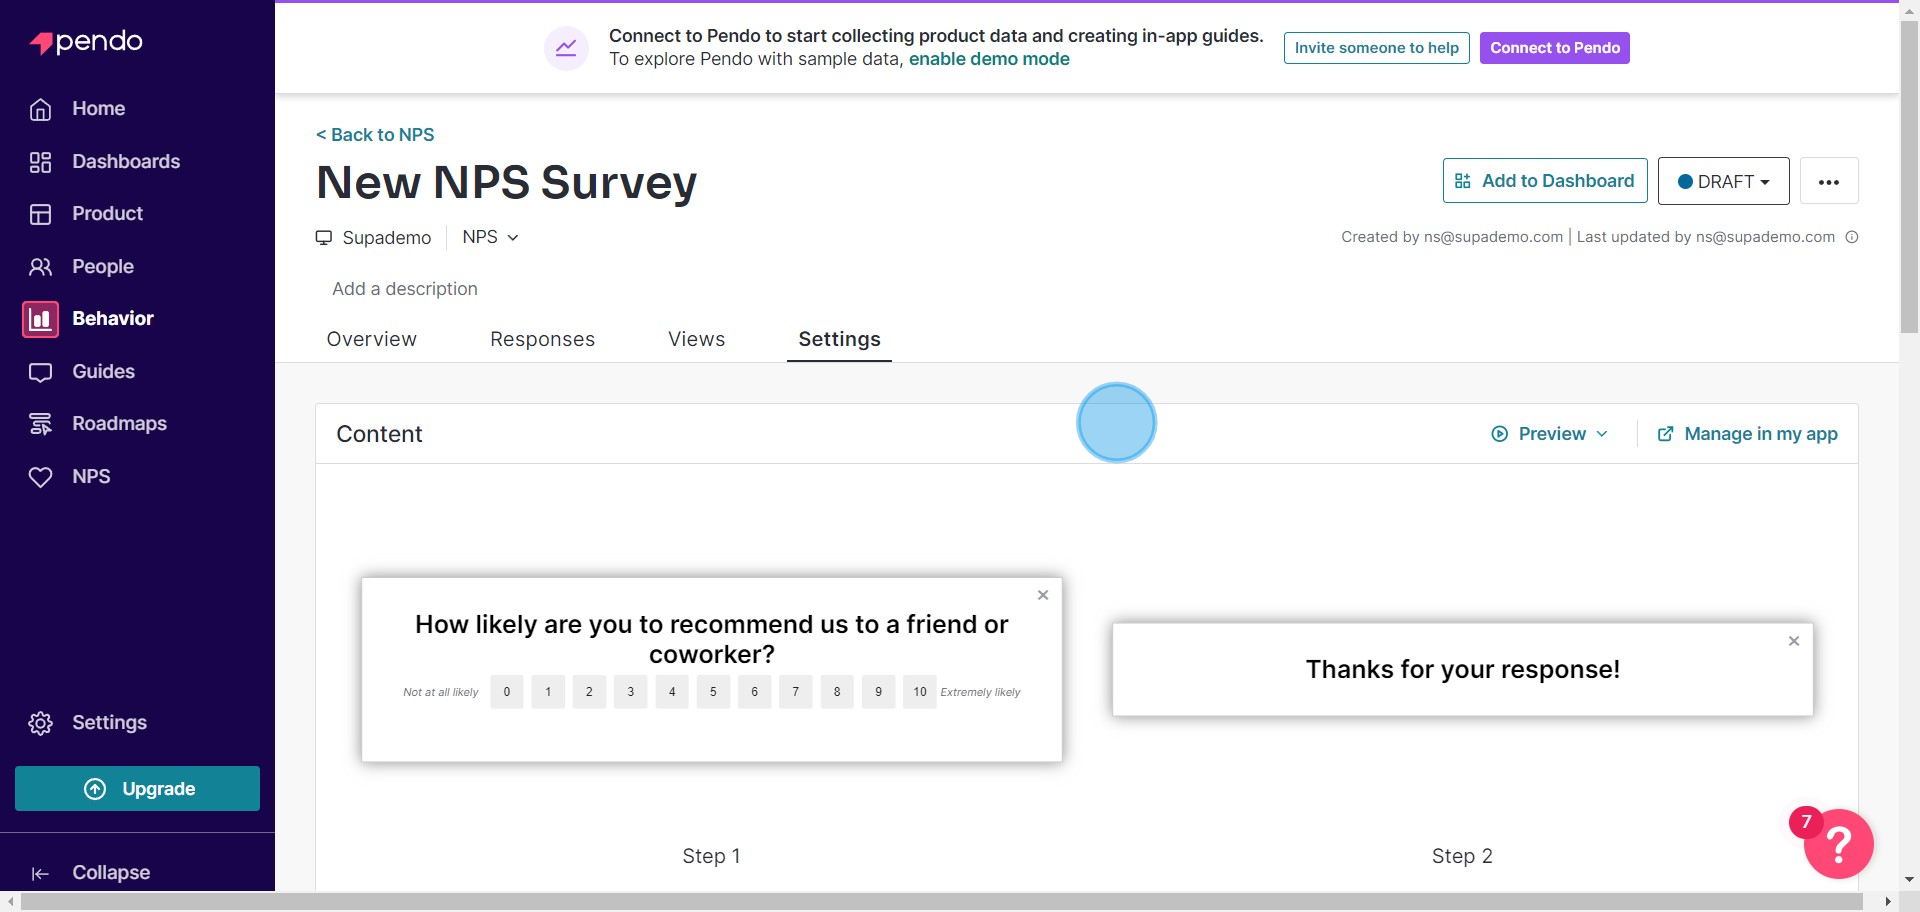This screenshot has height=912, width=1920.
Task: Switch to the Overview tab
Action: point(371,339)
